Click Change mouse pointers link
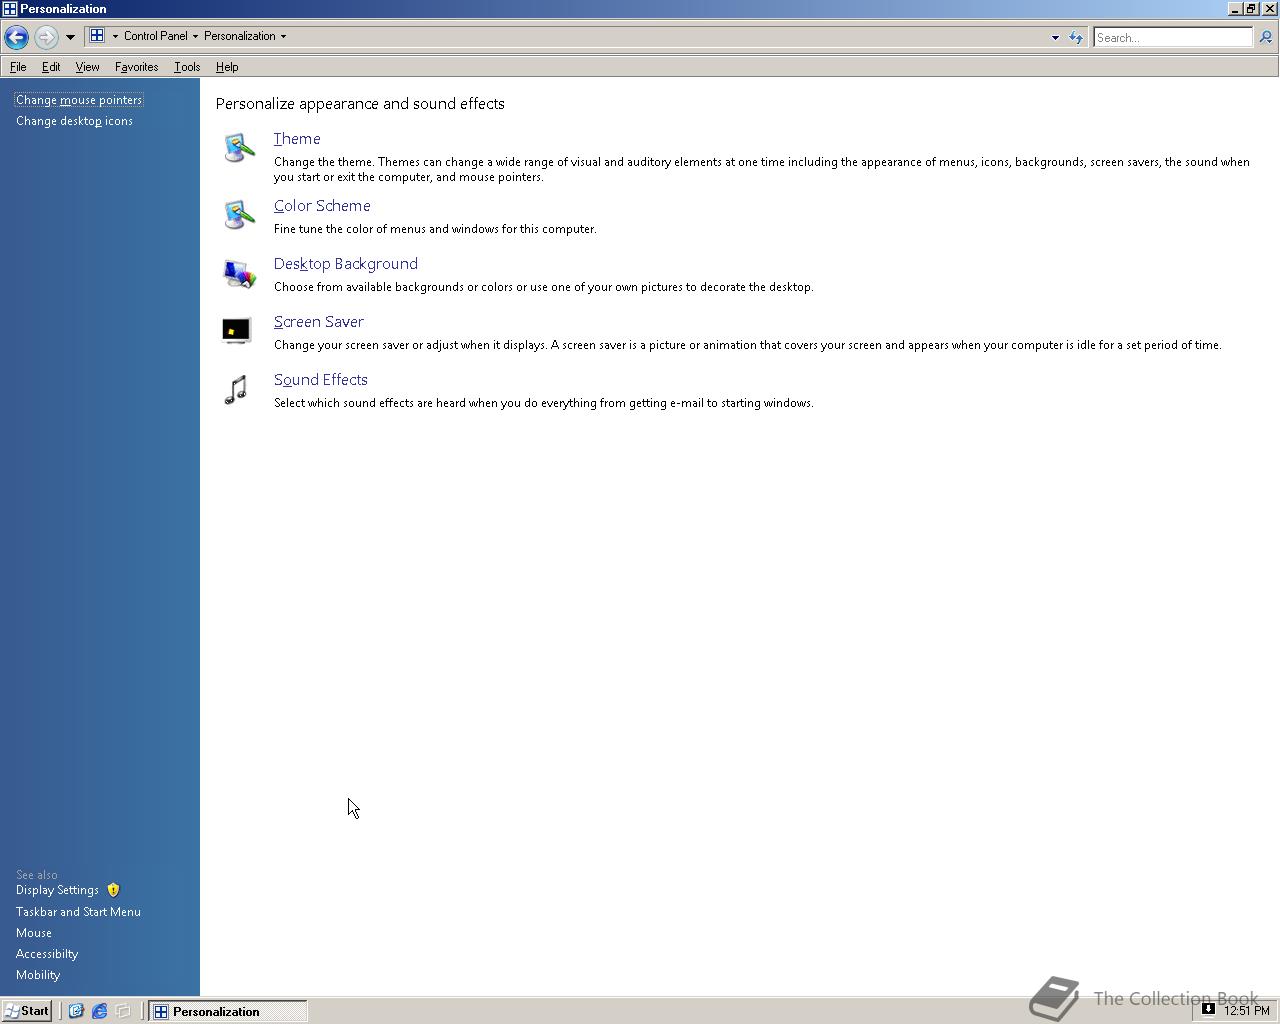Viewport: 1280px width, 1024px height. tap(79, 100)
